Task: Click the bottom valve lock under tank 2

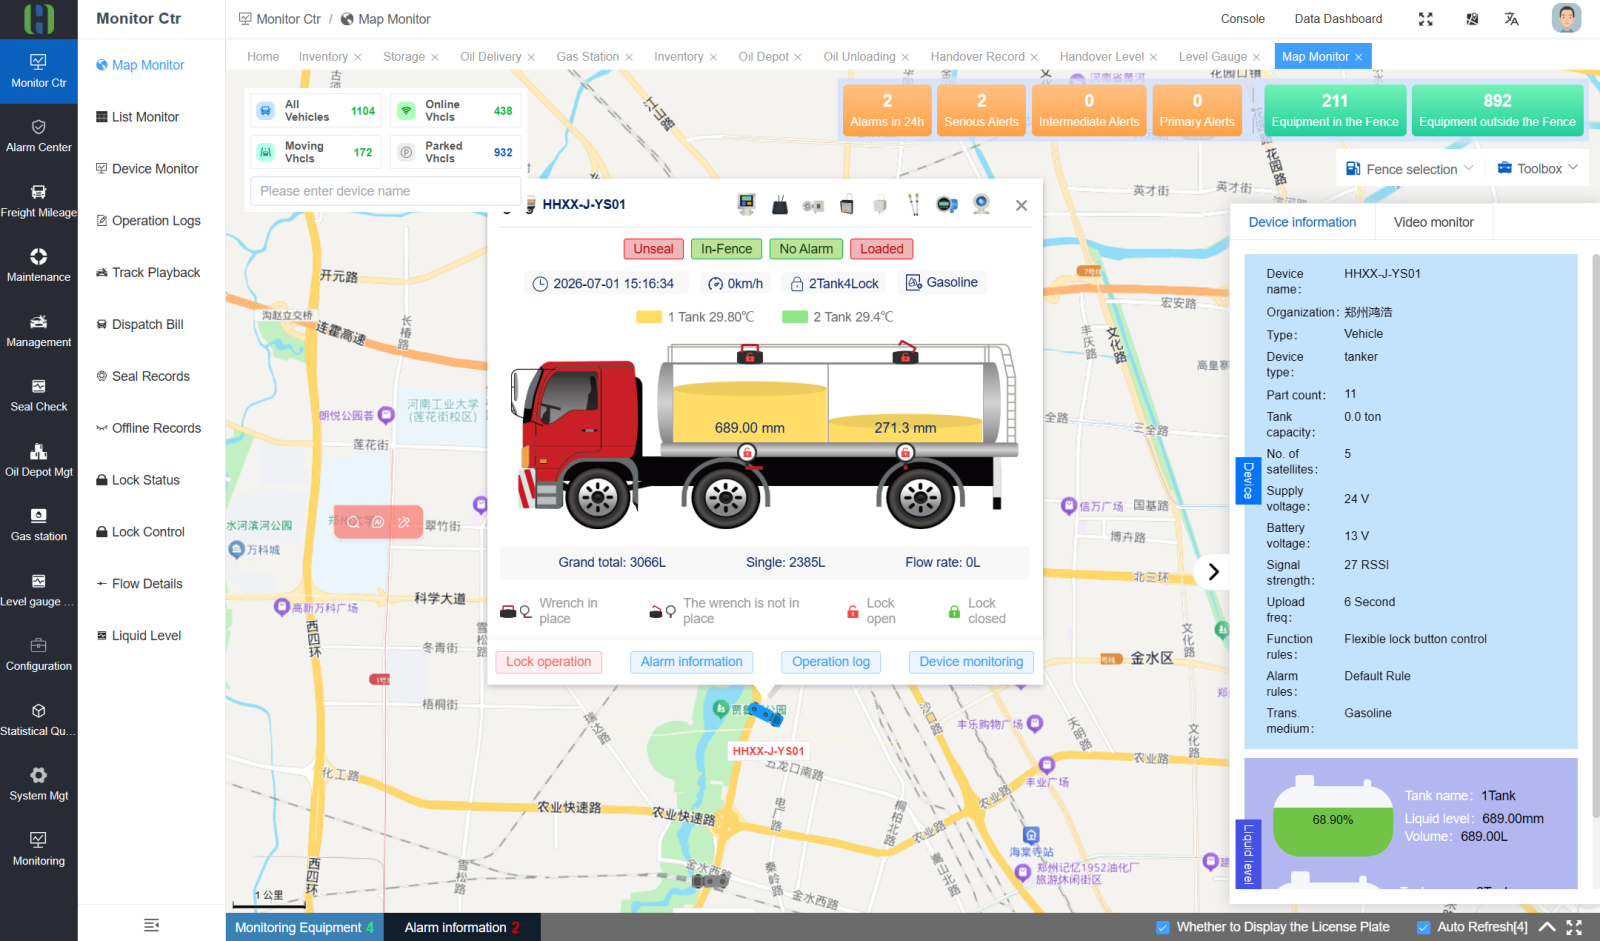Action: tap(905, 453)
